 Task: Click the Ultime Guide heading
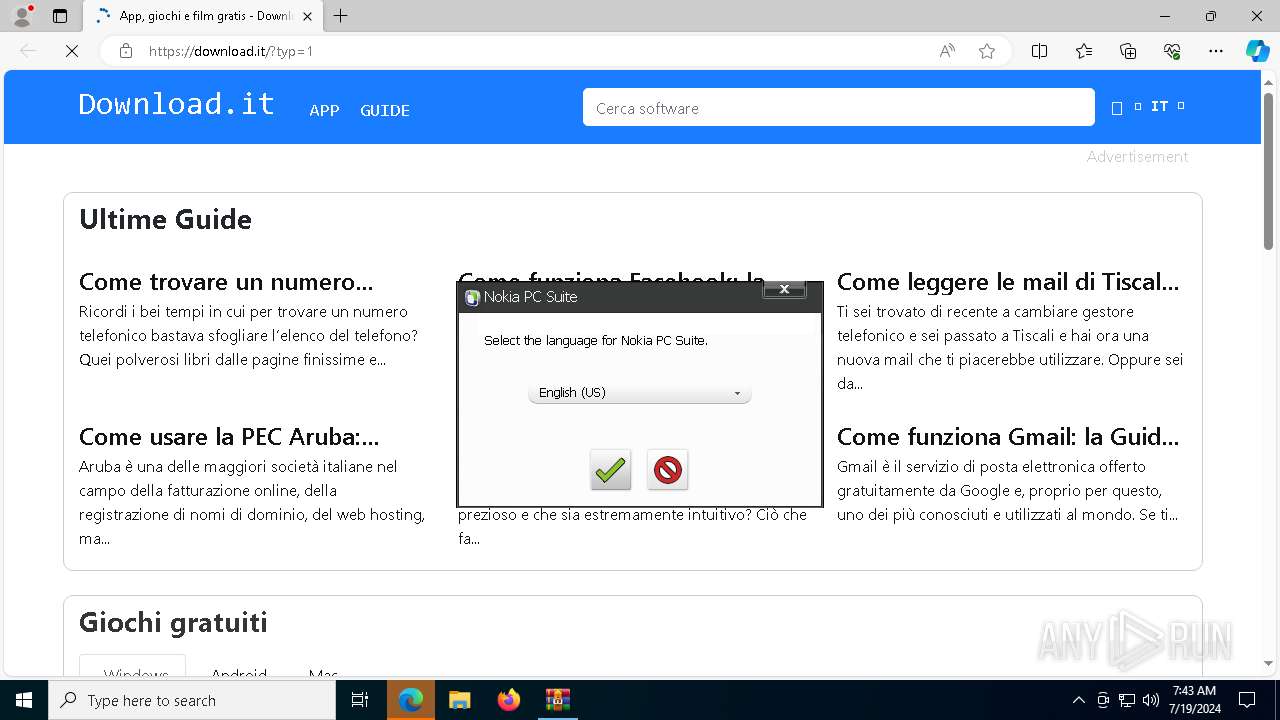(x=165, y=219)
